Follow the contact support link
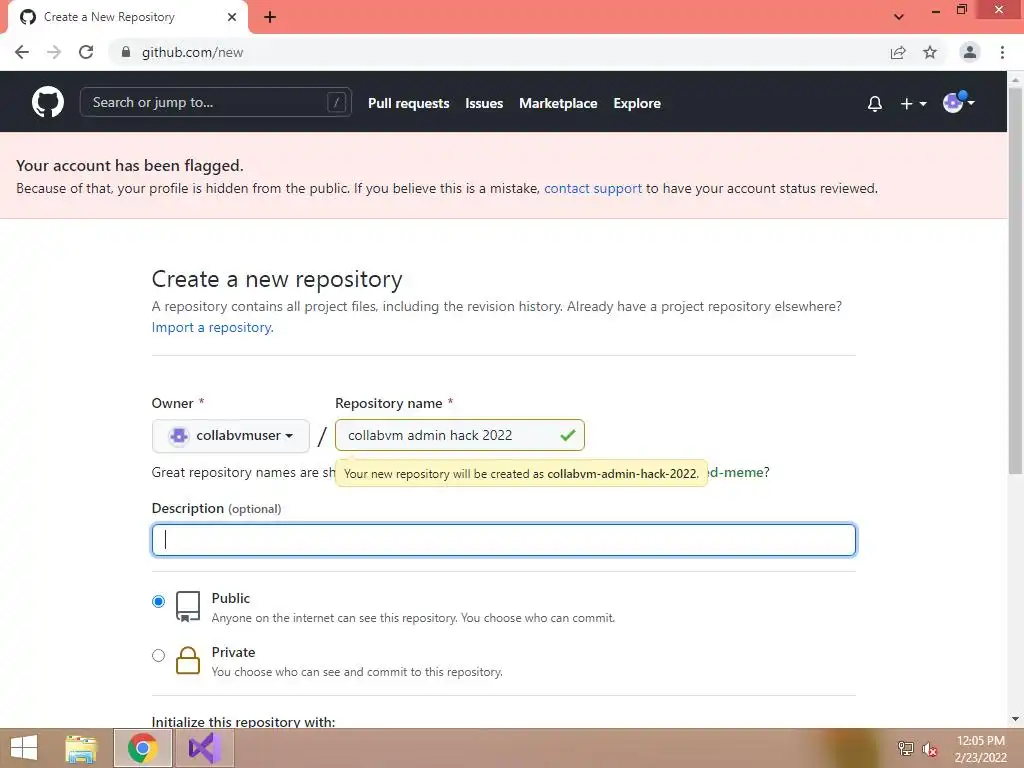Screen dimensions: 1024x768 coord(593,188)
